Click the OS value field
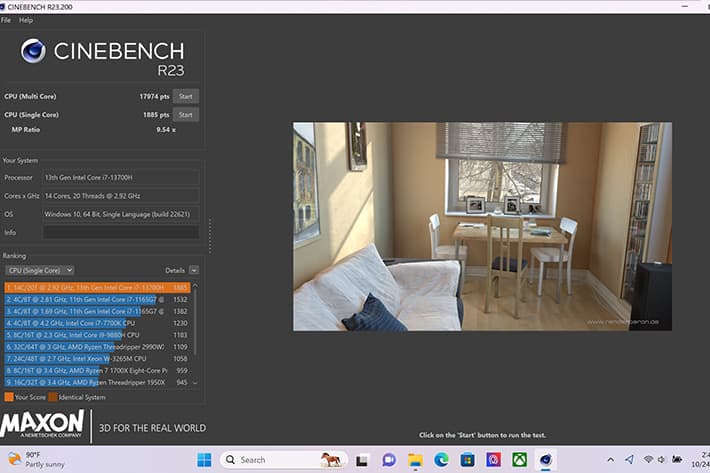This screenshot has width=710, height=473. [x=121, y=214]
